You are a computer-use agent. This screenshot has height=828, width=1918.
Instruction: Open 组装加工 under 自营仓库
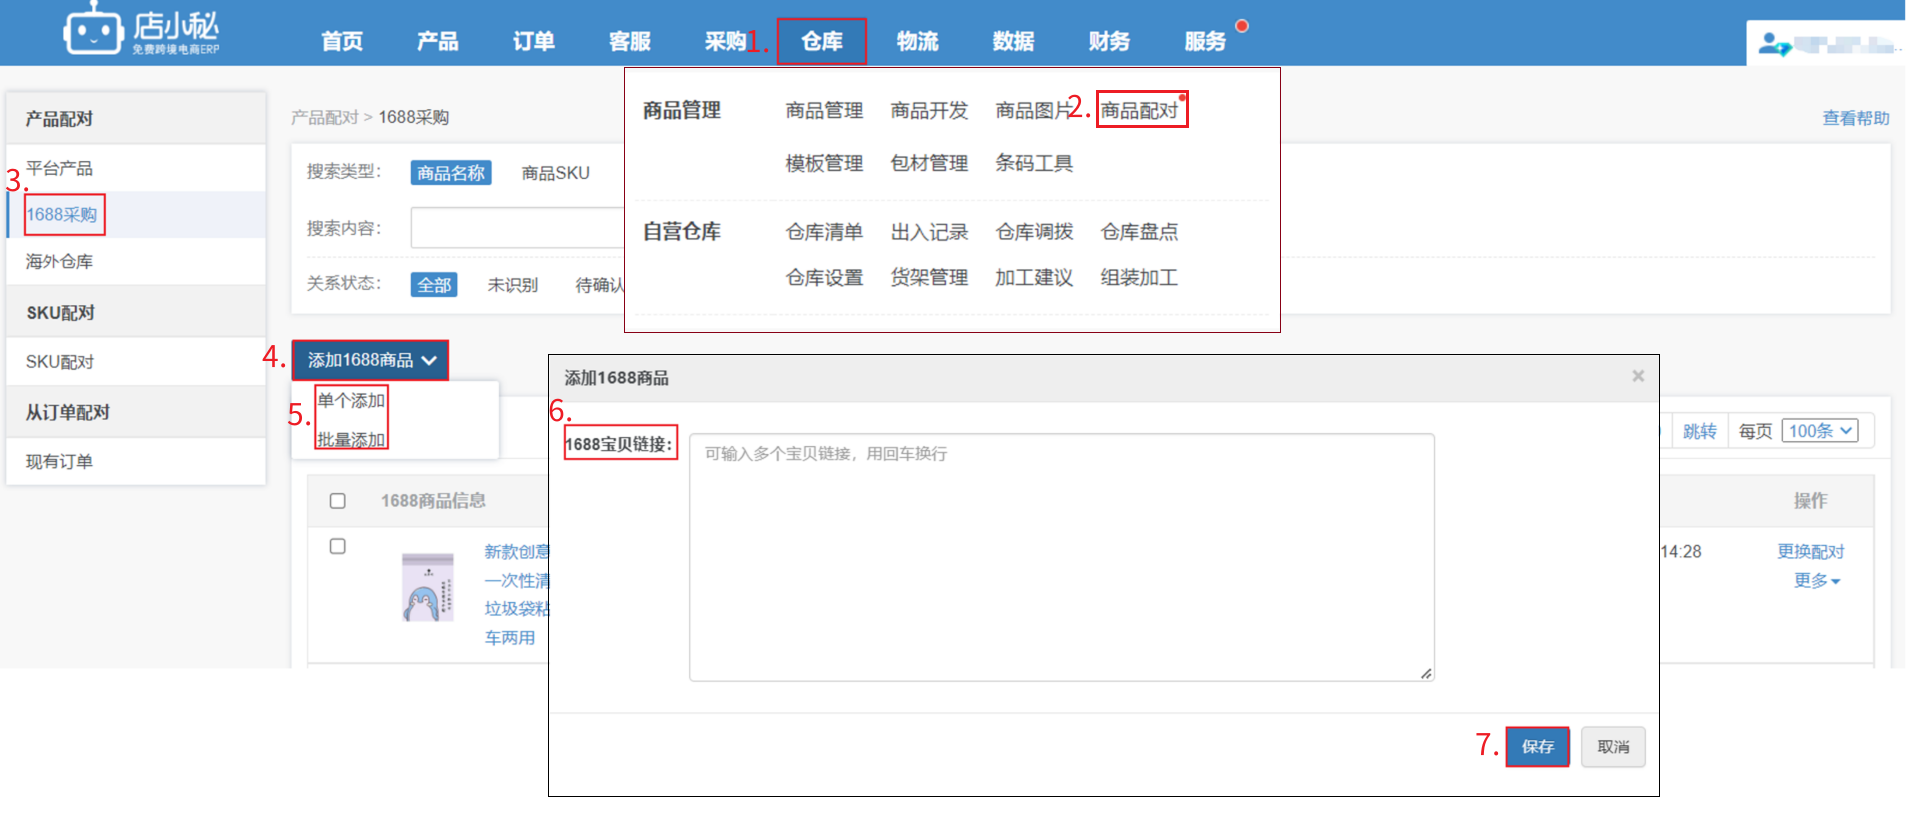click(1139, 277)
